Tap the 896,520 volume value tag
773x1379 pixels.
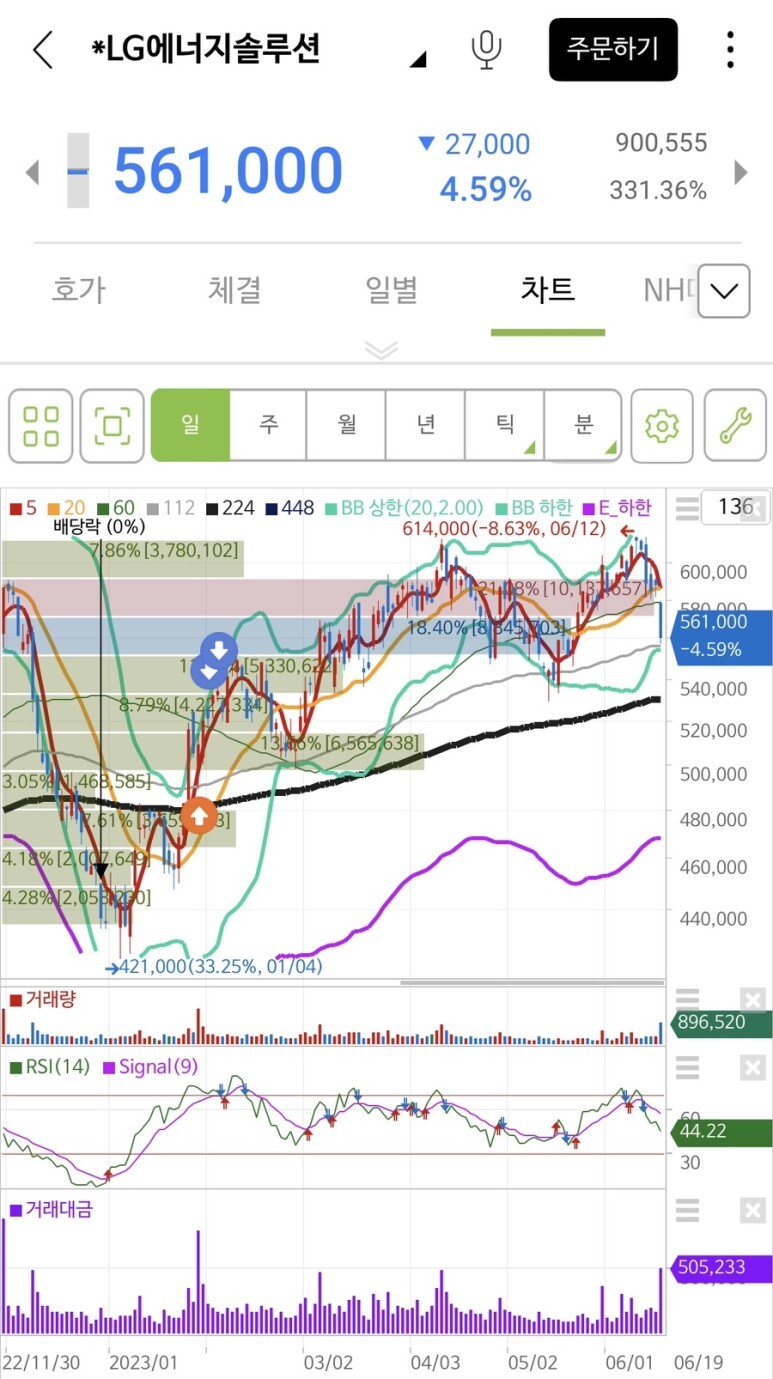click(x=722, y=1023)
